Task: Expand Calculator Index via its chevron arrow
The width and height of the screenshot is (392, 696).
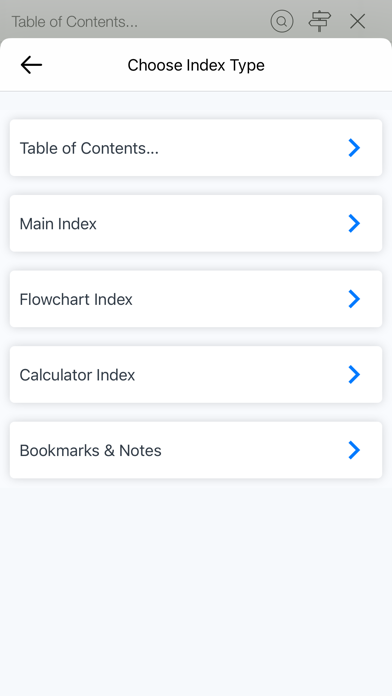Action: click(354, 374)
